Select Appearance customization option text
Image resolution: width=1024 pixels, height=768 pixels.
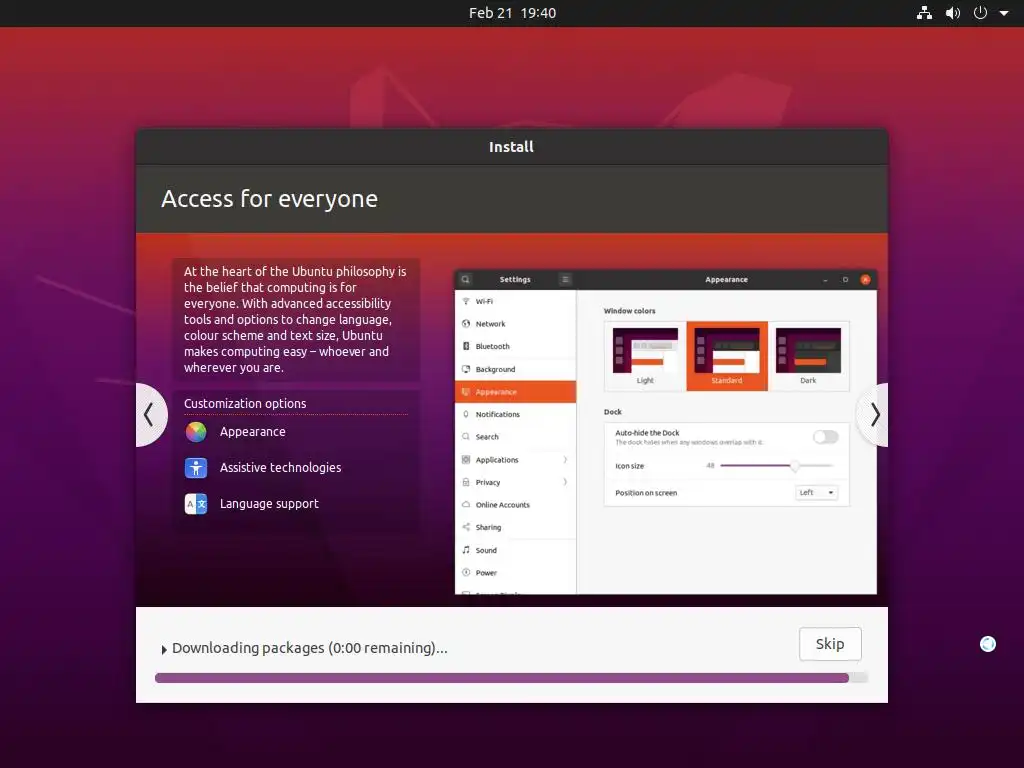coord(253,432)
